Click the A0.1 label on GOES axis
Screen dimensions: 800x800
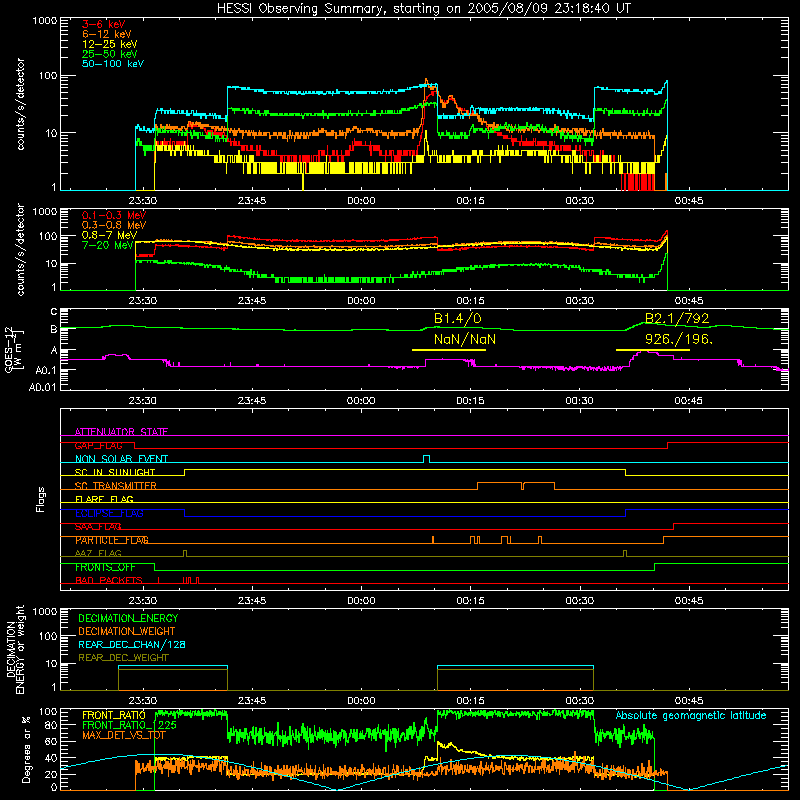pyautogui.click(x=45, y=370)
